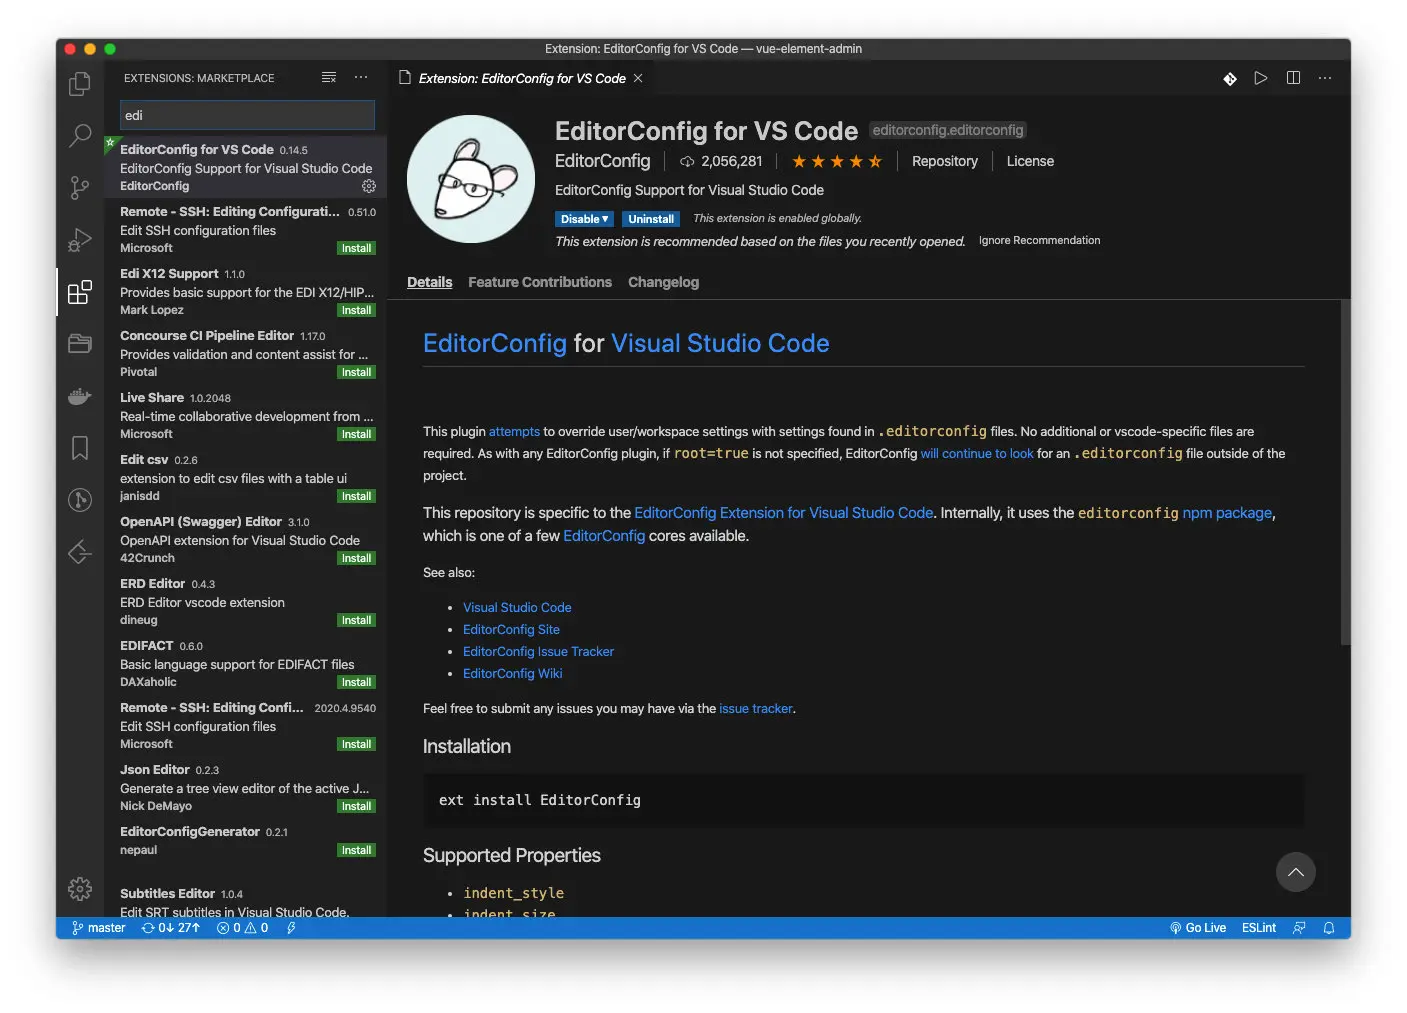Open the Visual Studio Code bullet link
1407x1013 pixels.
click(517, 607)
